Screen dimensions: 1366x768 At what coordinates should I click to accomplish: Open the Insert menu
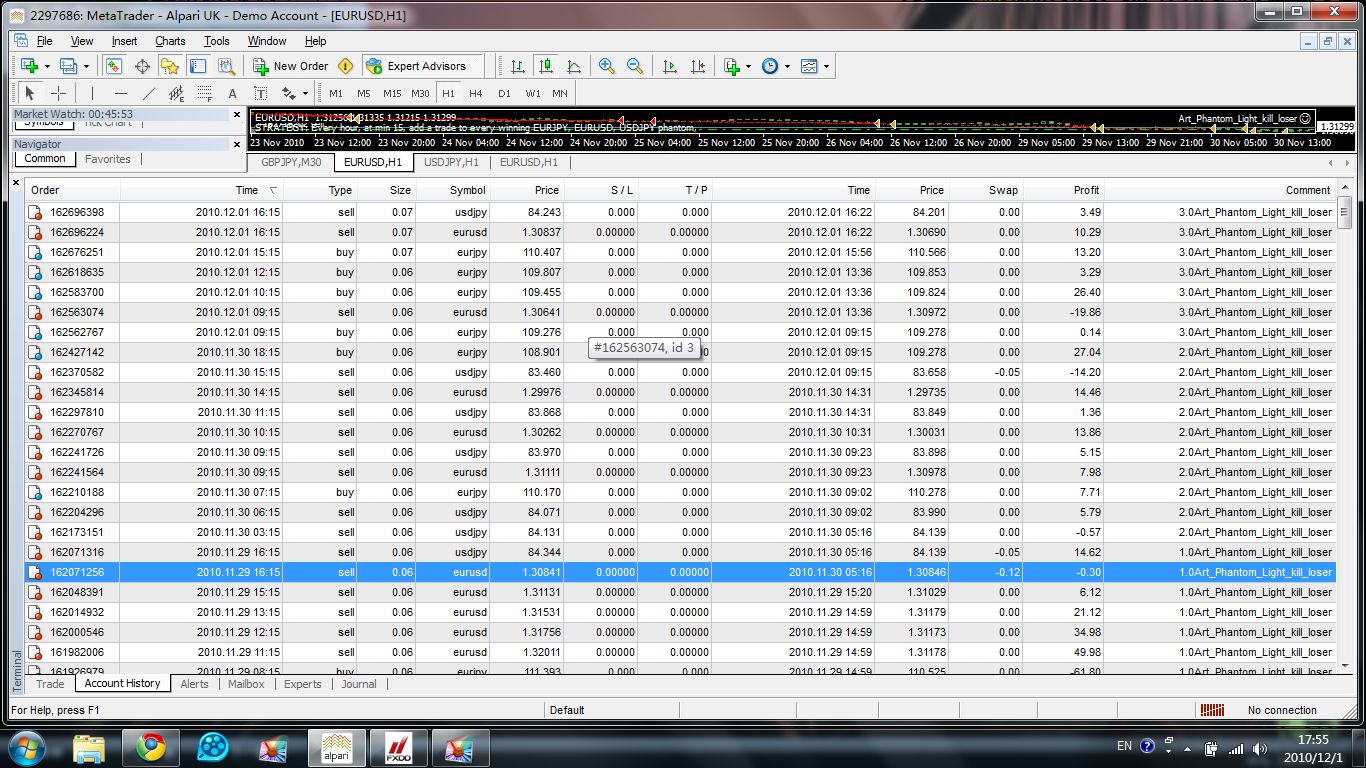(125, 41)
